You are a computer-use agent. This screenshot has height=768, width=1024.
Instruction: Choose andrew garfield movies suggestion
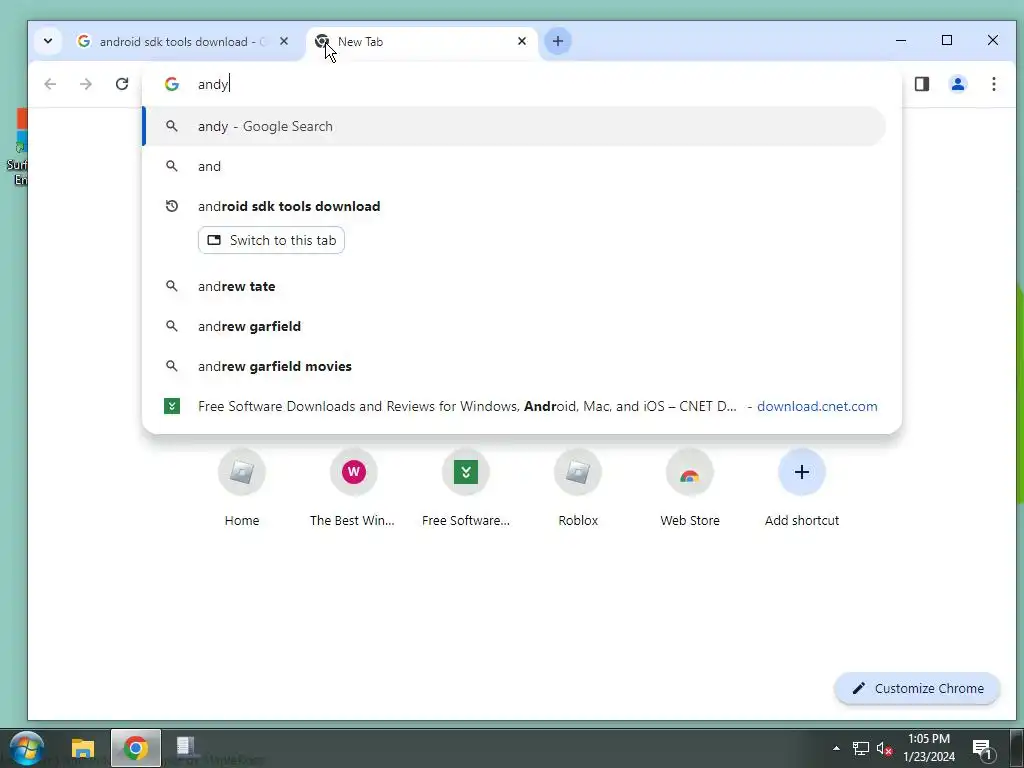point(514,366)
